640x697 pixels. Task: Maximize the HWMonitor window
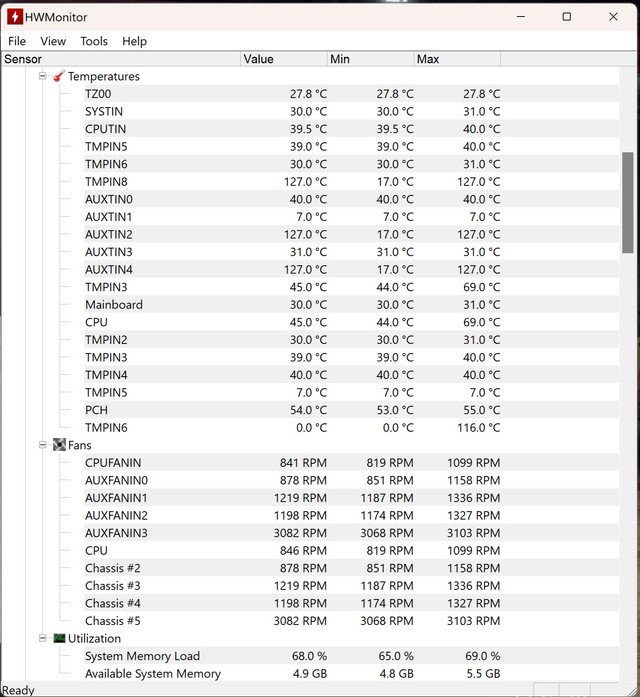tap(567, 17)
